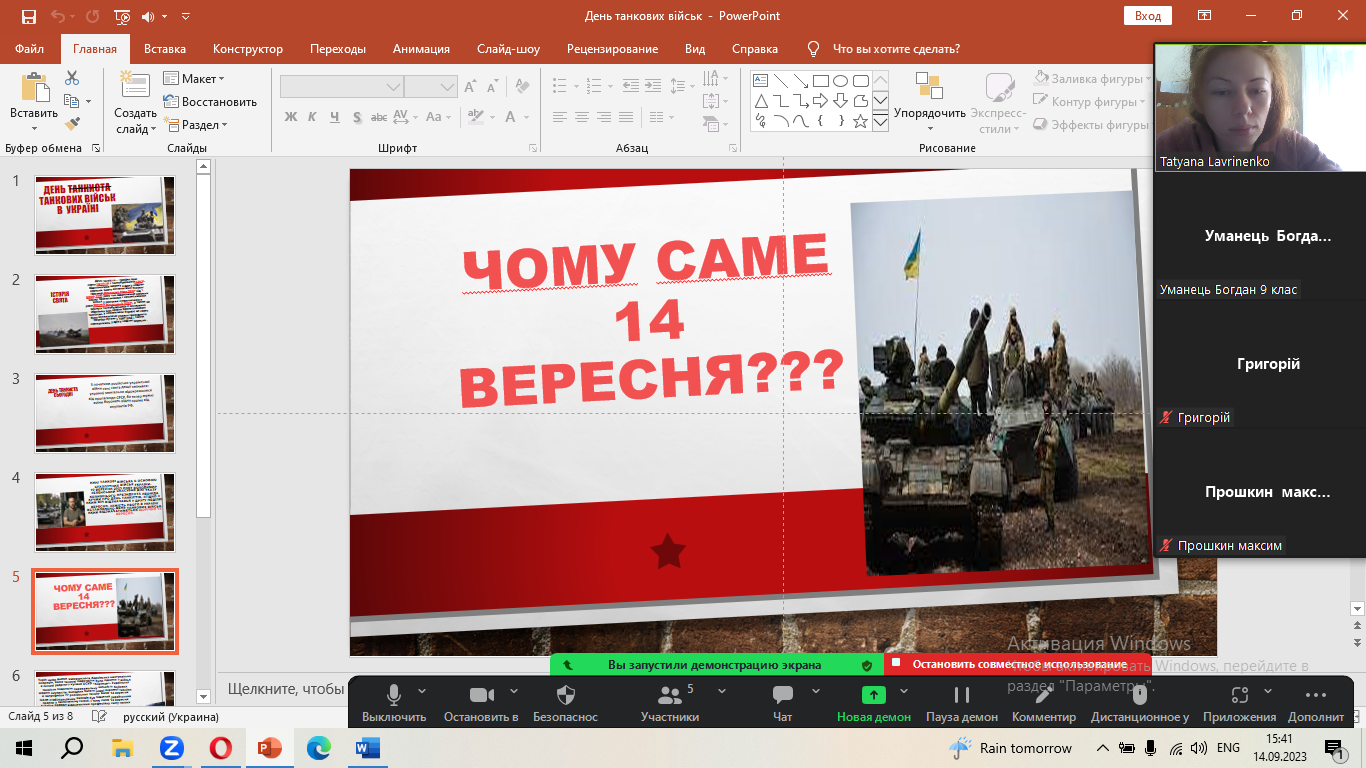
Task: Open Безопасность shield in Zoom toolbar
Action: tap(565, 703)
